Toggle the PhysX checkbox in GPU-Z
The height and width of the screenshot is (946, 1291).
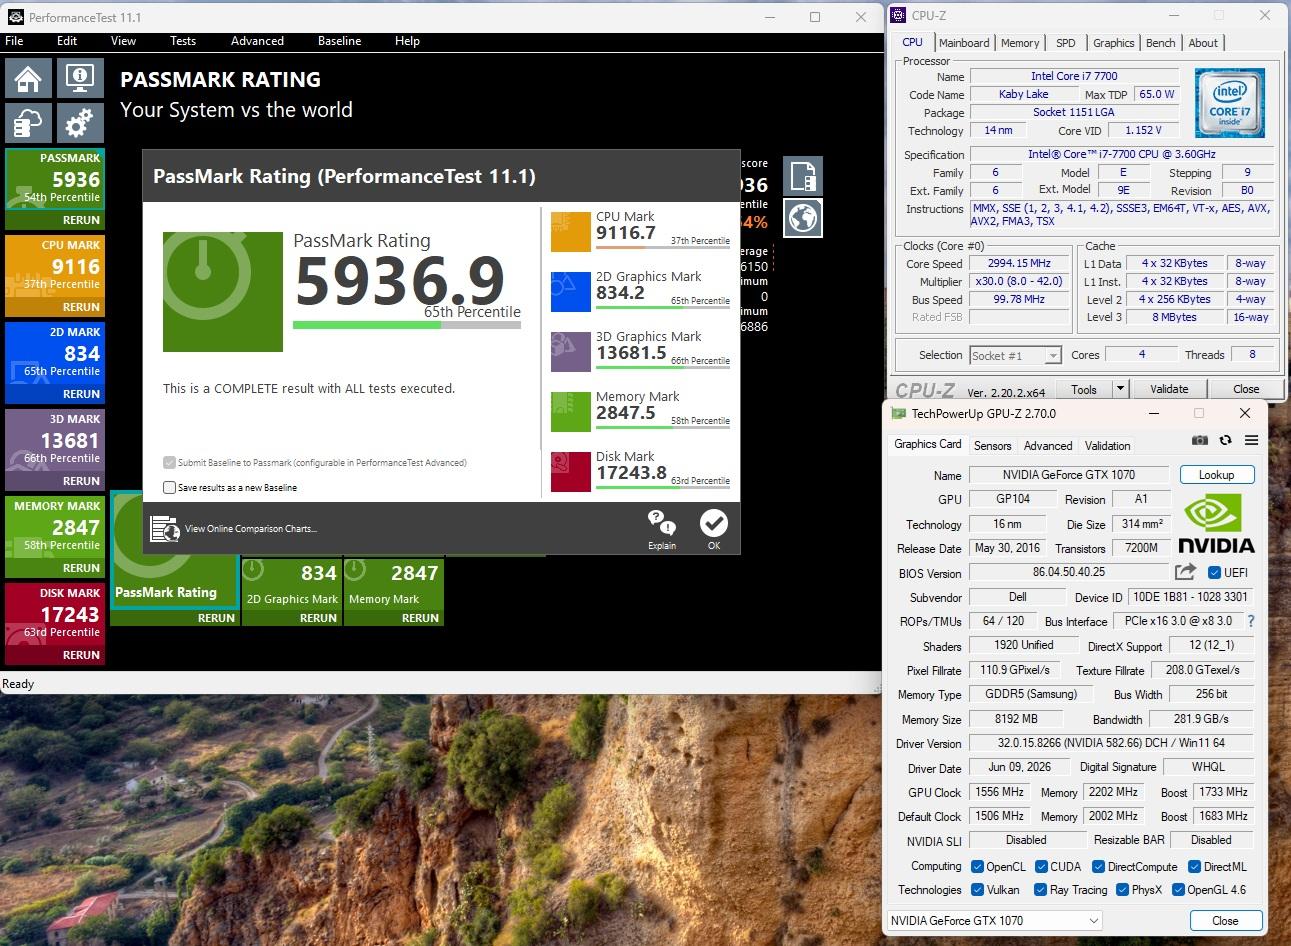(1122, 890)
